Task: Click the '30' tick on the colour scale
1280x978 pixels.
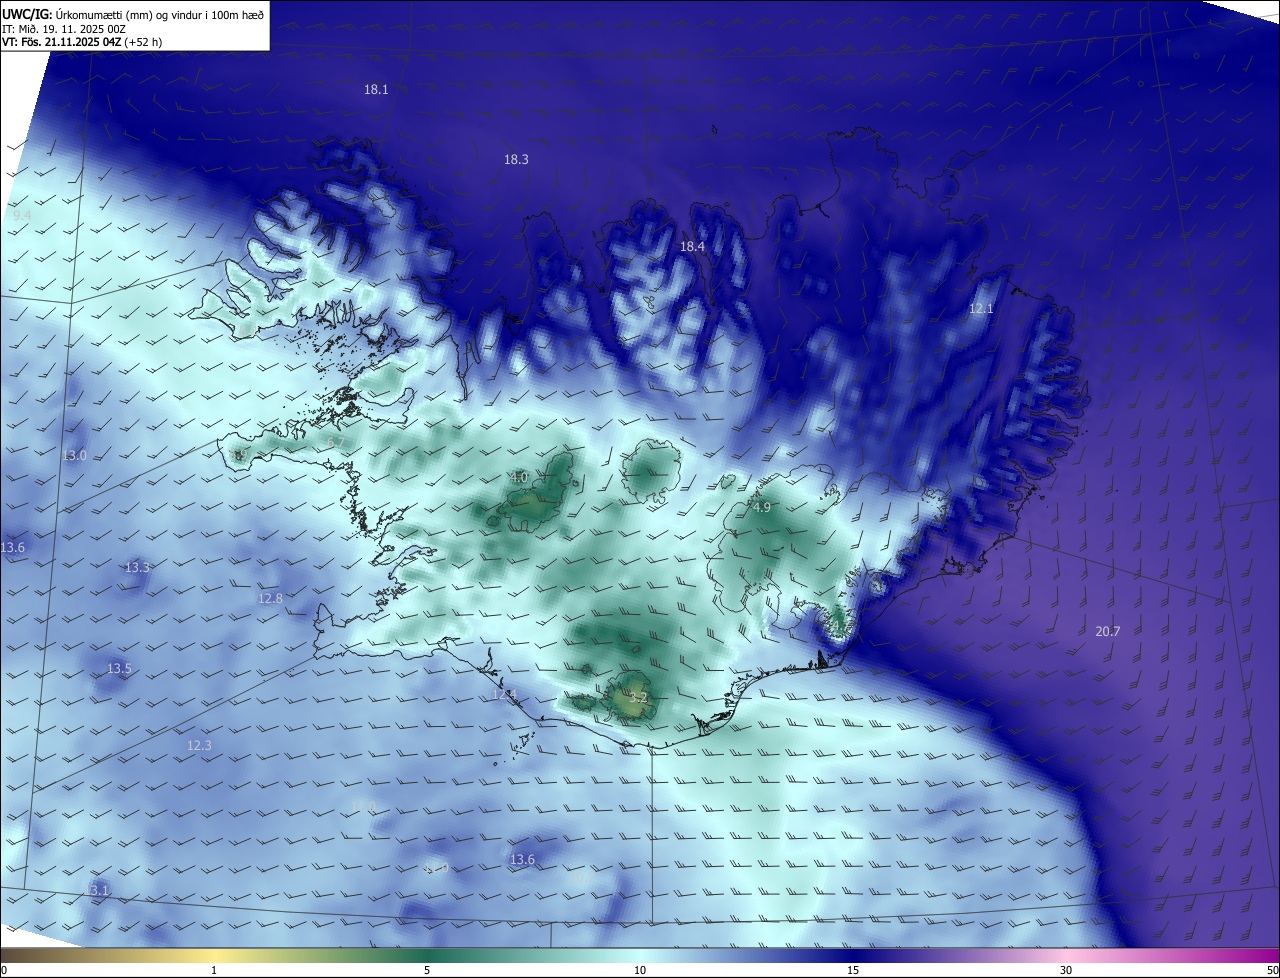Action: (1066, 970)
